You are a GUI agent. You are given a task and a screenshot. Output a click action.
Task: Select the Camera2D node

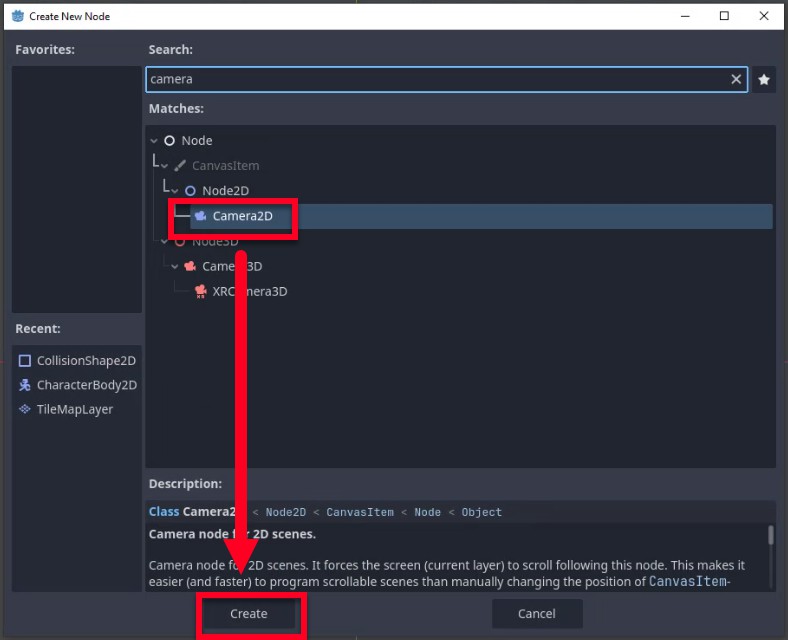tap(481, 216)
